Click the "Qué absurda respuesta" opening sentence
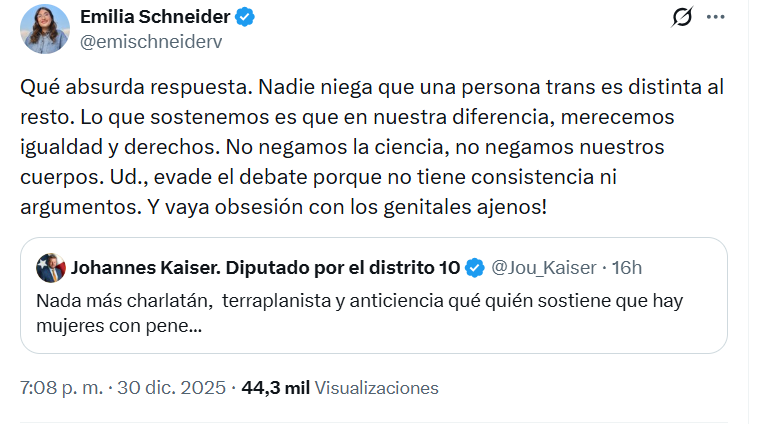 tap(114, 87)
